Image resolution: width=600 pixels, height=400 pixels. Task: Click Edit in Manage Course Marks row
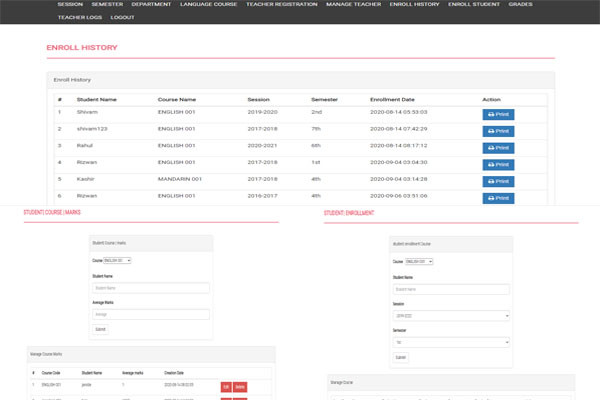coord(226,386)
